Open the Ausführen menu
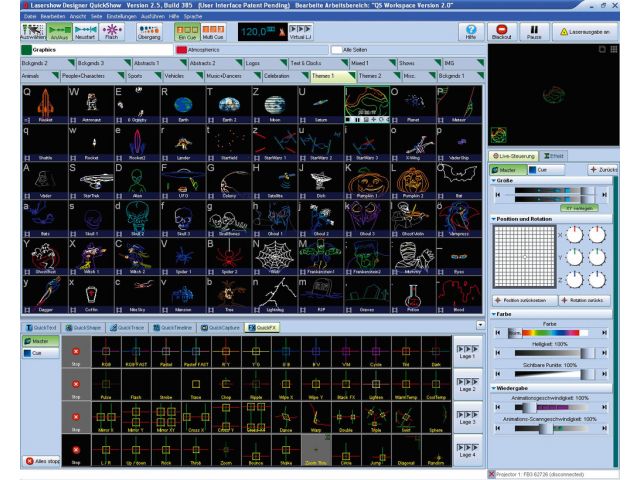640x480 pixels. [153, 16]
